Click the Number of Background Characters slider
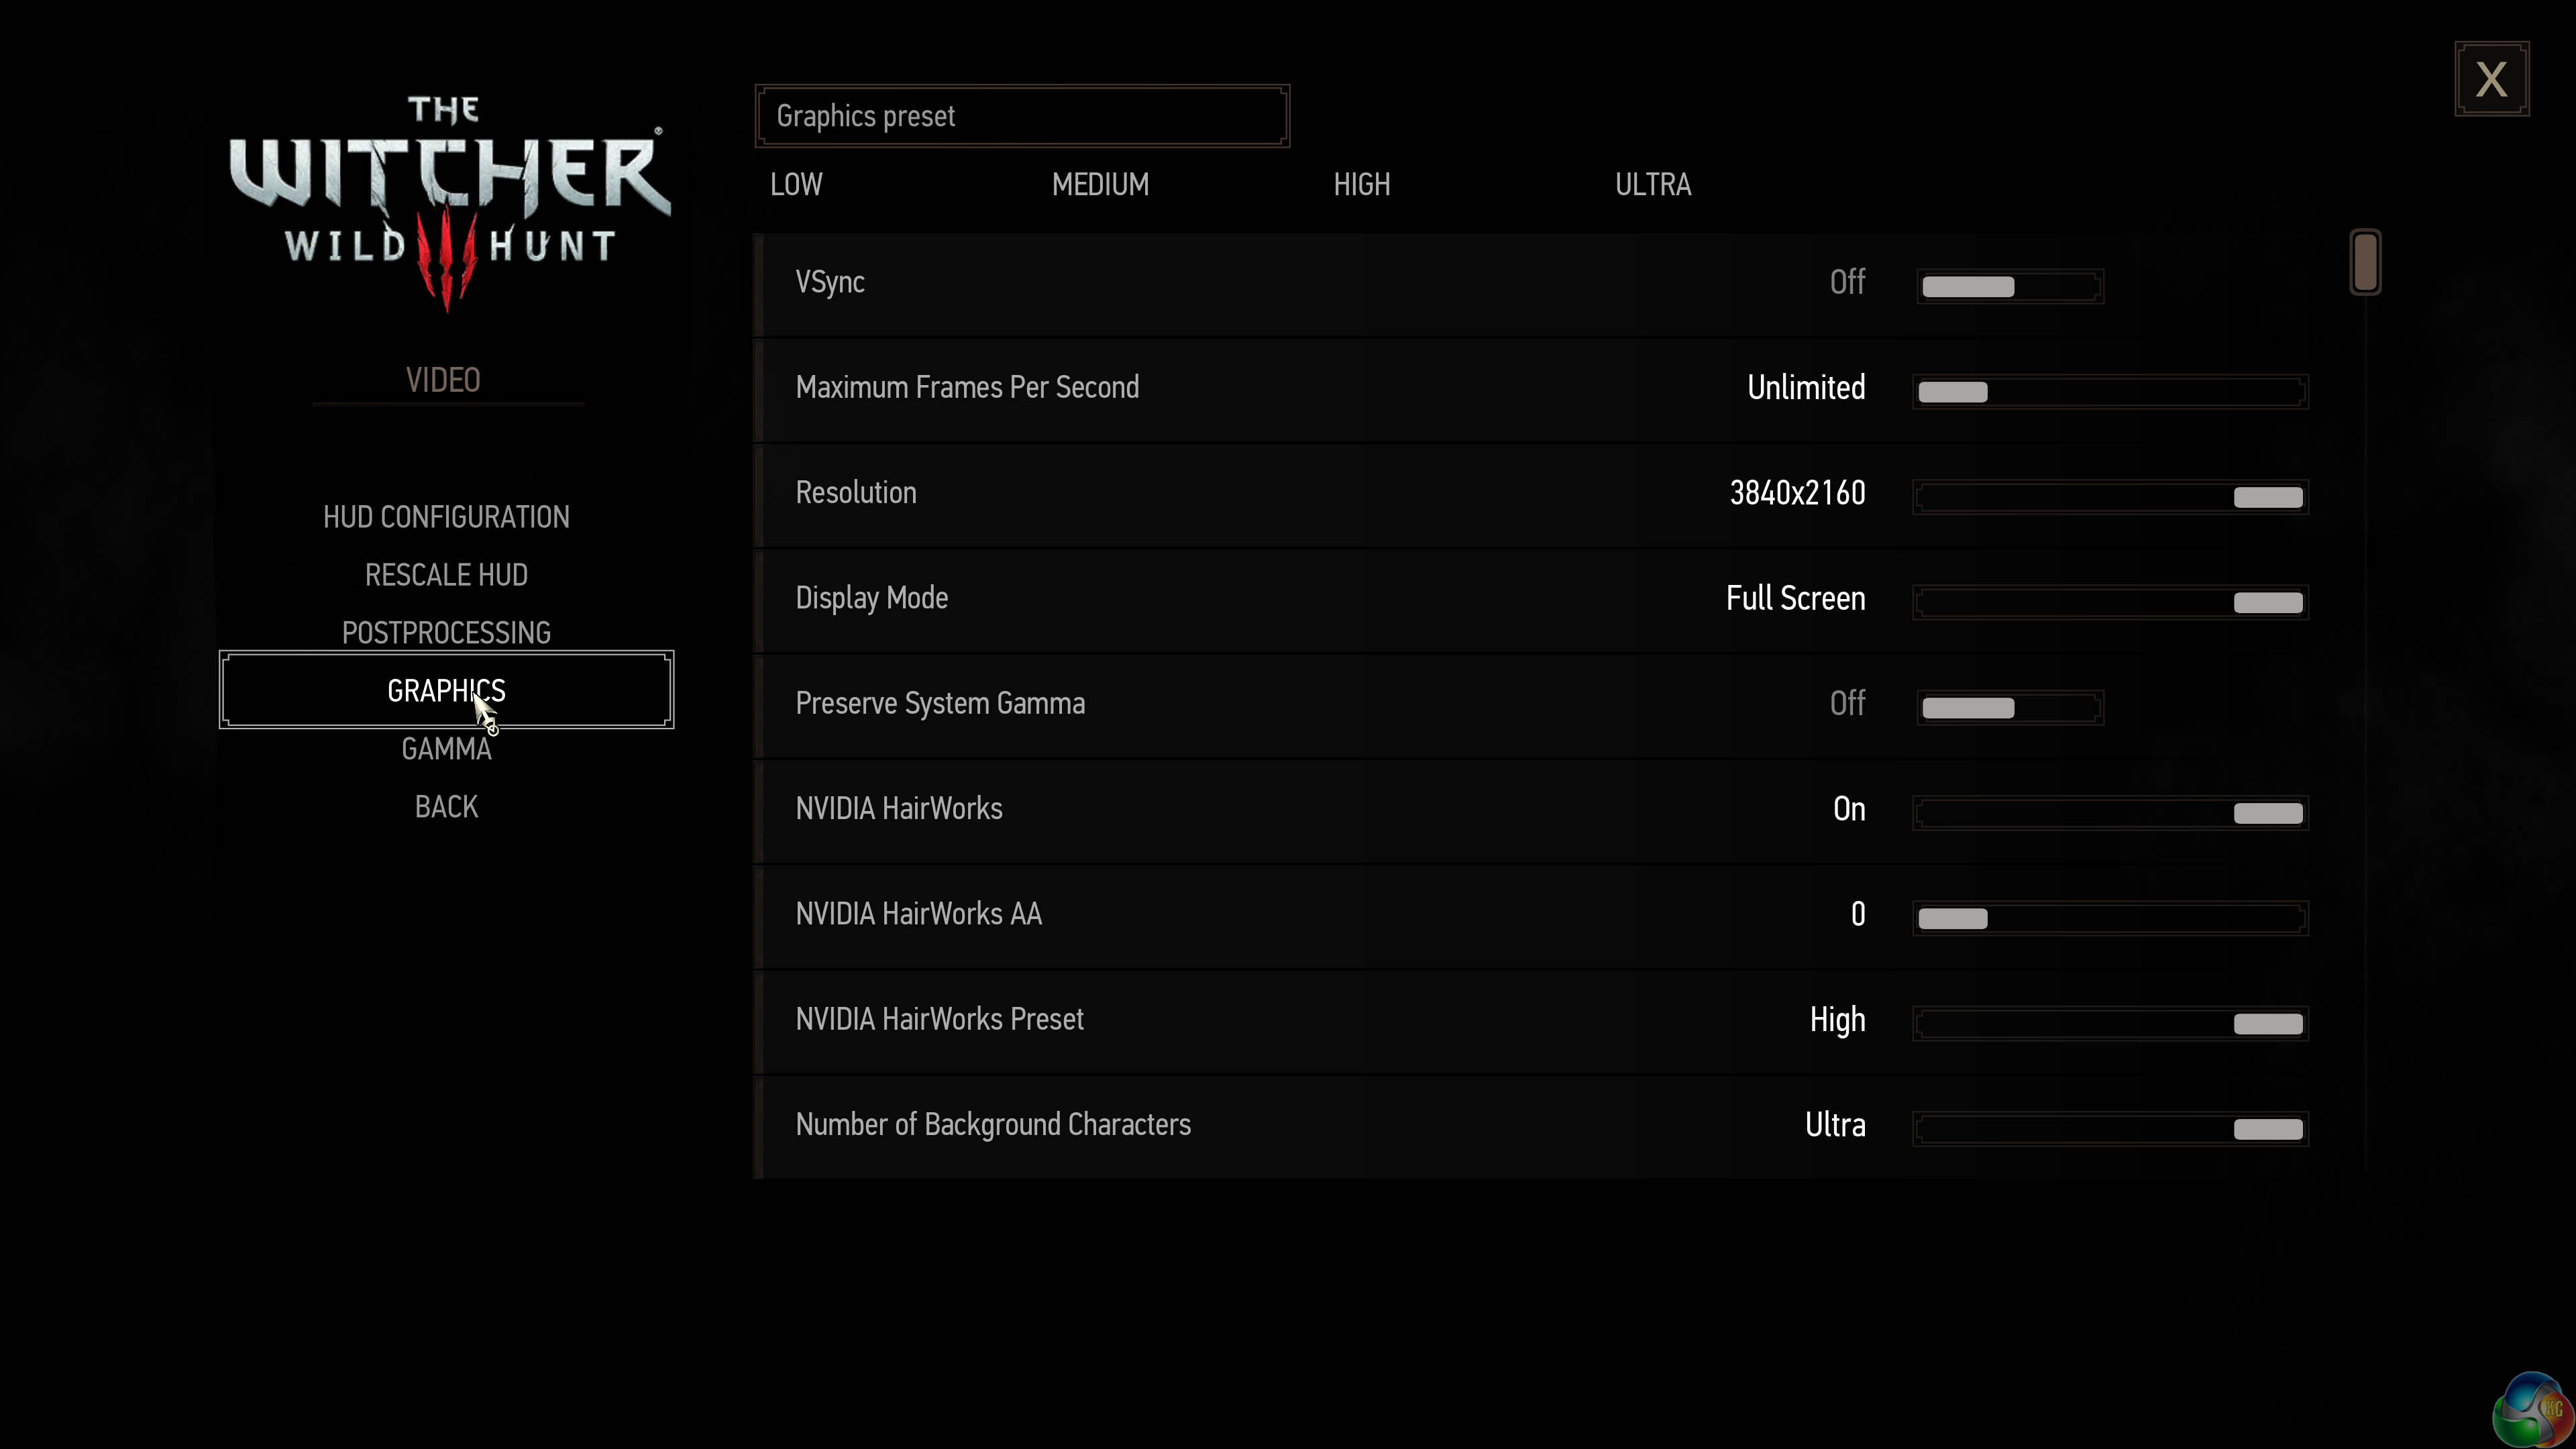2576x1449 pixels. [x=2109, y=1129]
